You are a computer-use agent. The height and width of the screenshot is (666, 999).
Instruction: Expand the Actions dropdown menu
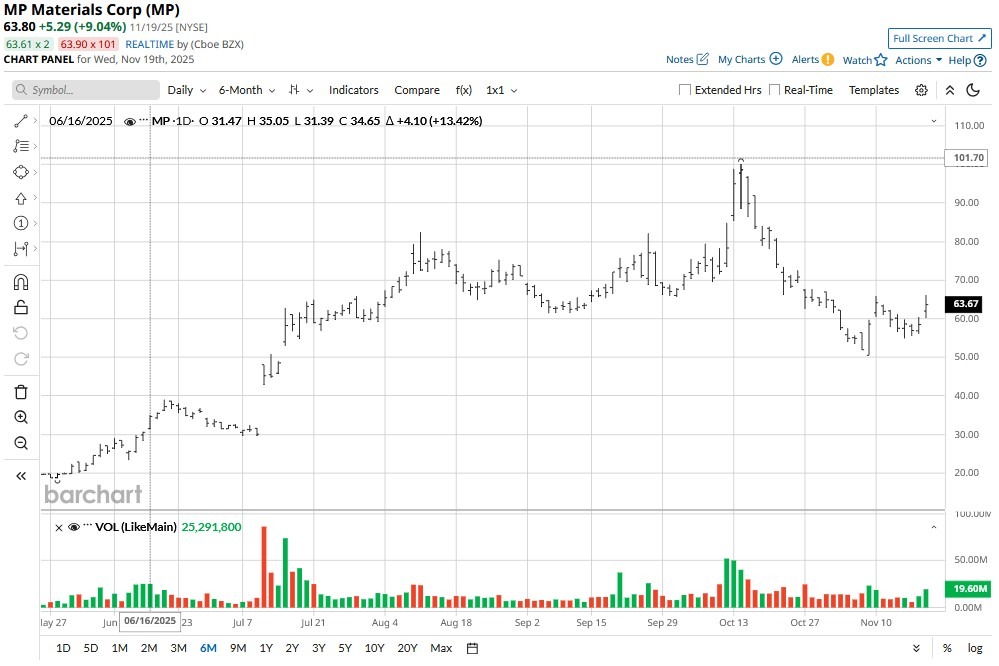918,60
